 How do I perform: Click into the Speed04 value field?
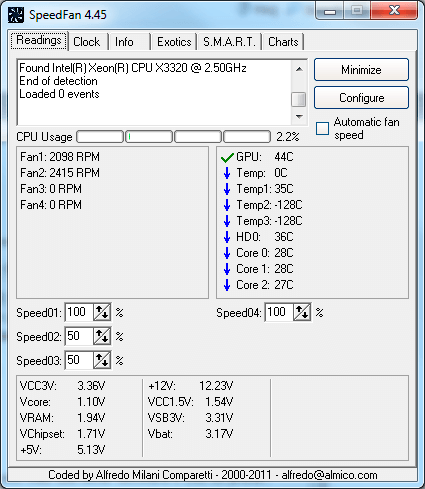coord(279,312)
